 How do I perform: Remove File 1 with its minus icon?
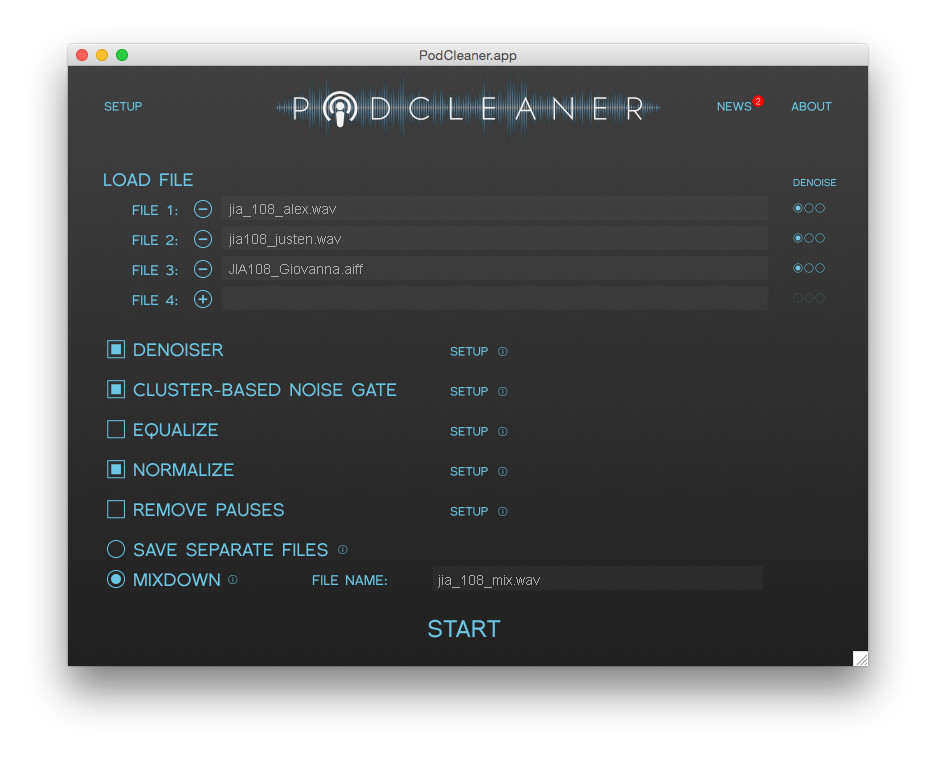(x=203, y=209)
